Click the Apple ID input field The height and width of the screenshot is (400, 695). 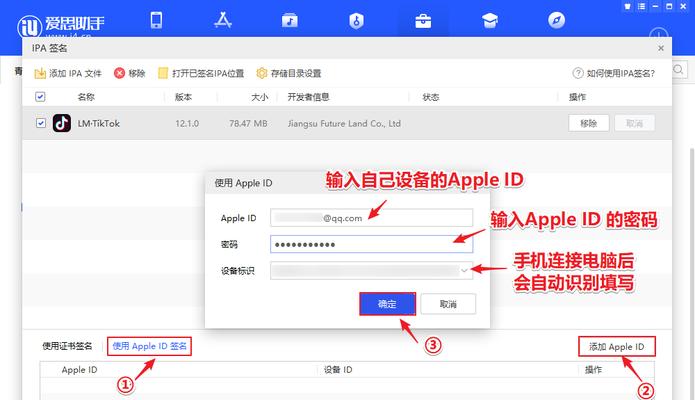point(371,218)
